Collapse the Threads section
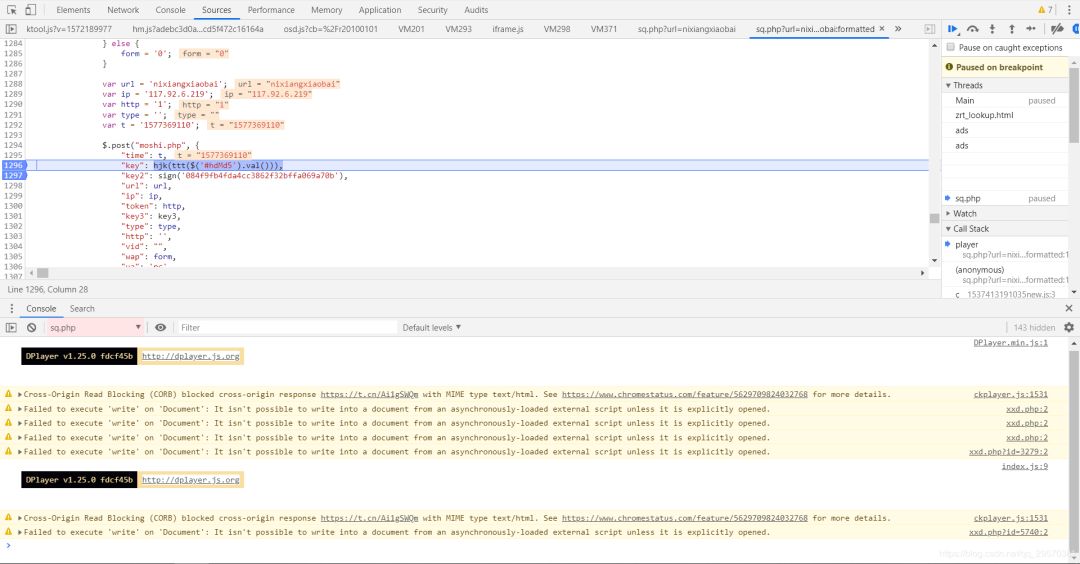The width and height of the screenshot is (1080, 564). pyautogui.click(x=967, y=85)
